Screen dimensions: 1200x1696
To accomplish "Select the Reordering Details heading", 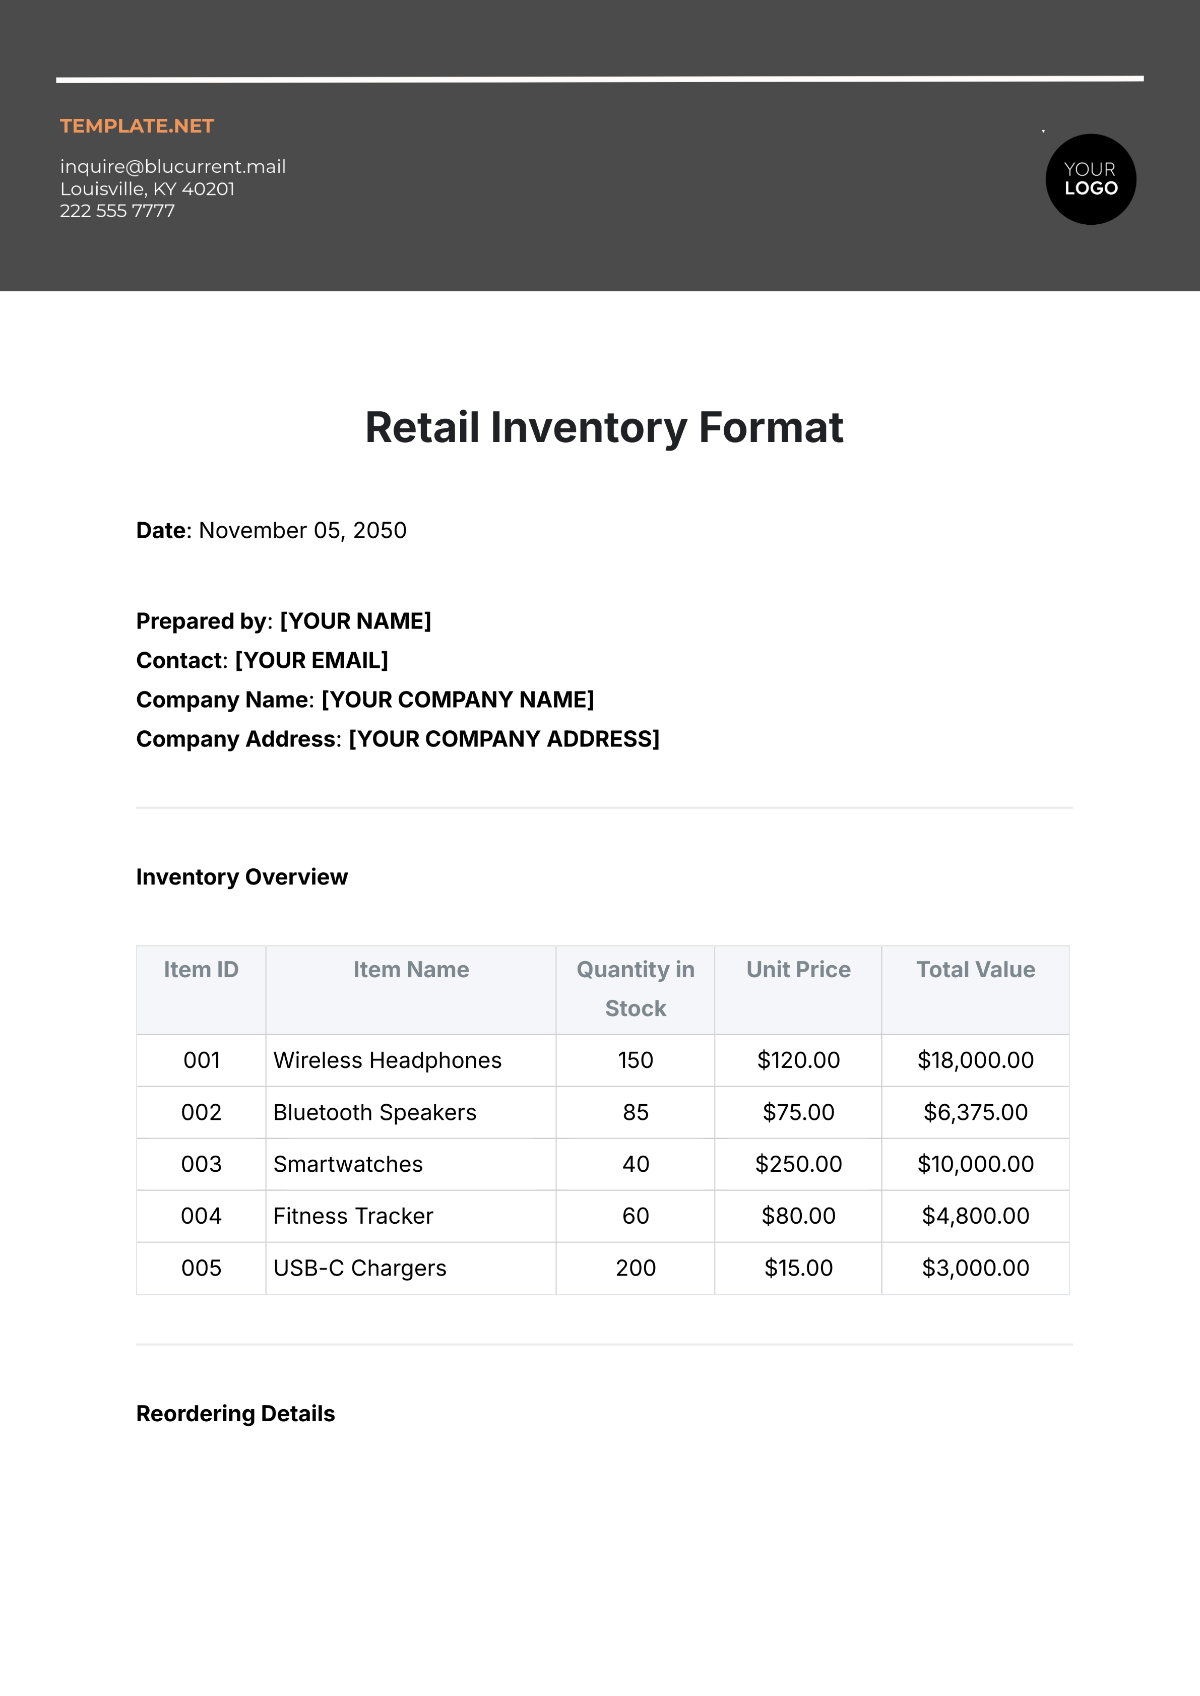I will [x=235, y=1414].
